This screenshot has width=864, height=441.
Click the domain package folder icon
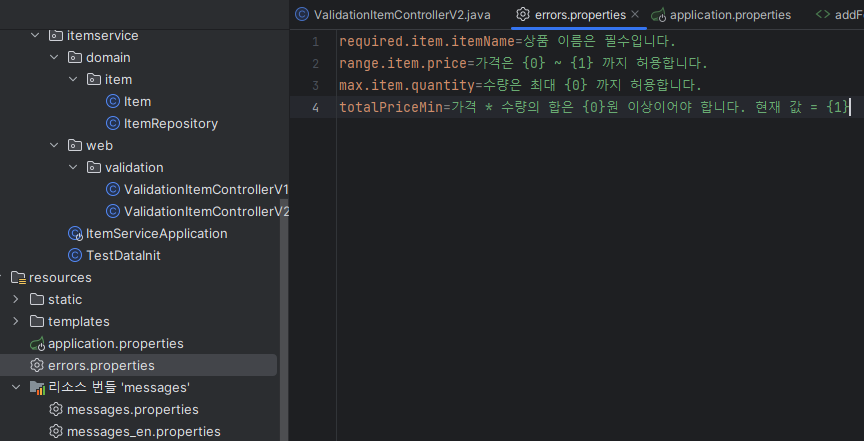click(x=75, y=57)
